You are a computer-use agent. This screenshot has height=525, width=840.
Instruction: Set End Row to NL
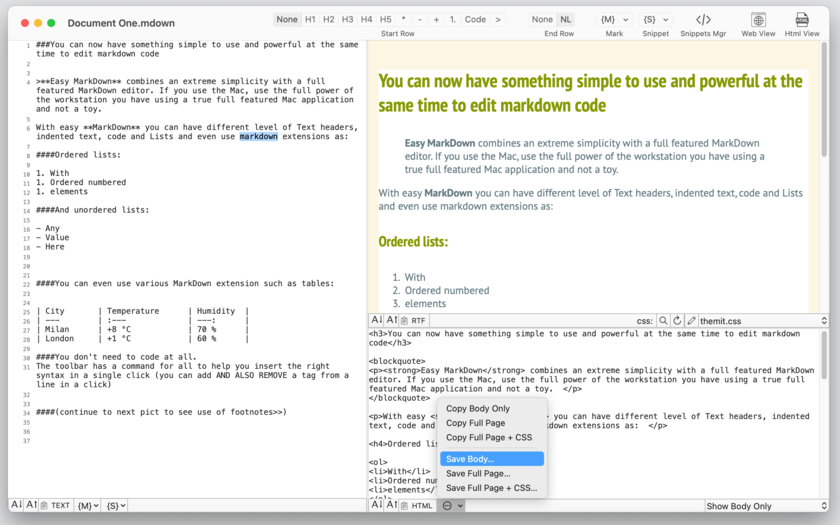pos(566,19)
